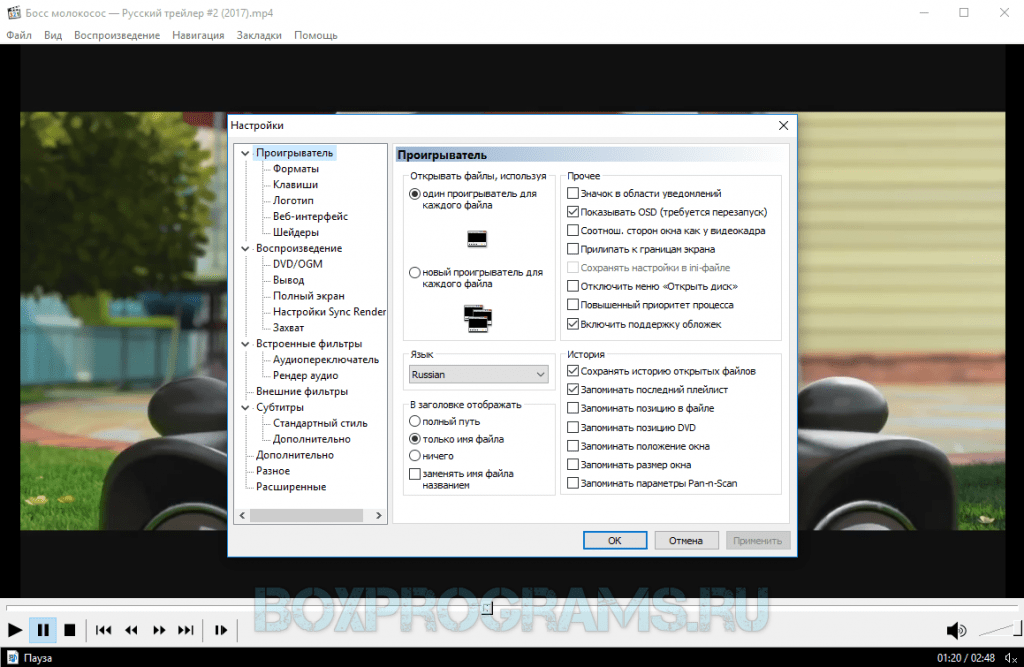Screen dimensions: 1024x667
Task: Collapse the Воспроизведение tree section
Action: tap(243, 248)
